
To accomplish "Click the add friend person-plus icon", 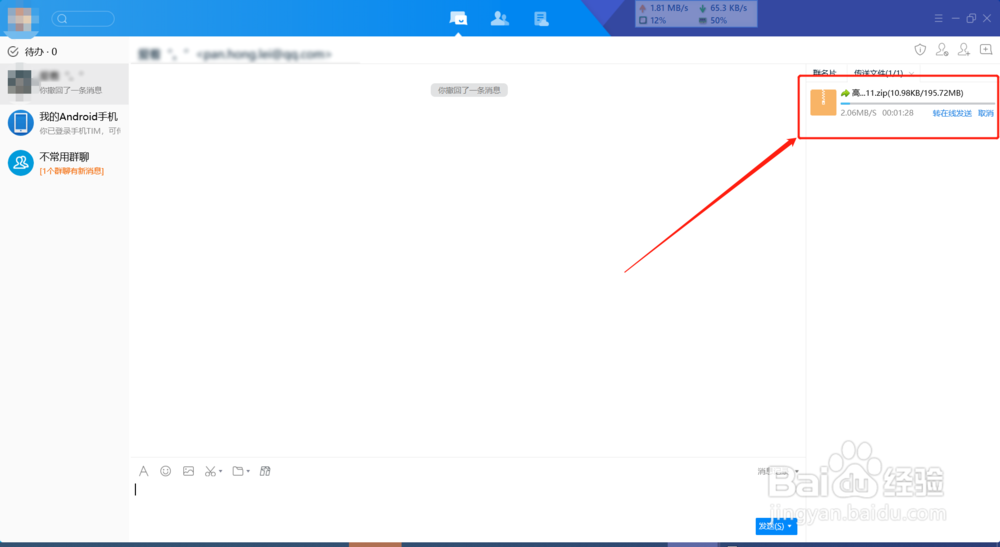I will coord(964,50).
